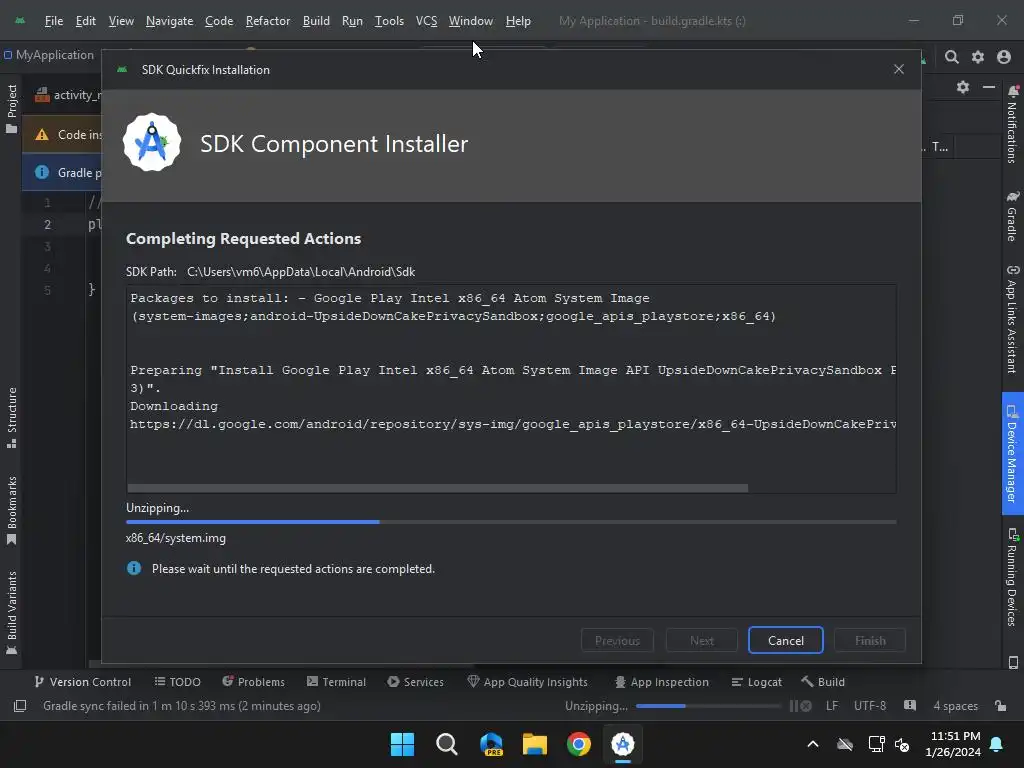Screen dimensions: 1024x768
Task: Open the App Links Assistant panel
Action: (1012, 319)
